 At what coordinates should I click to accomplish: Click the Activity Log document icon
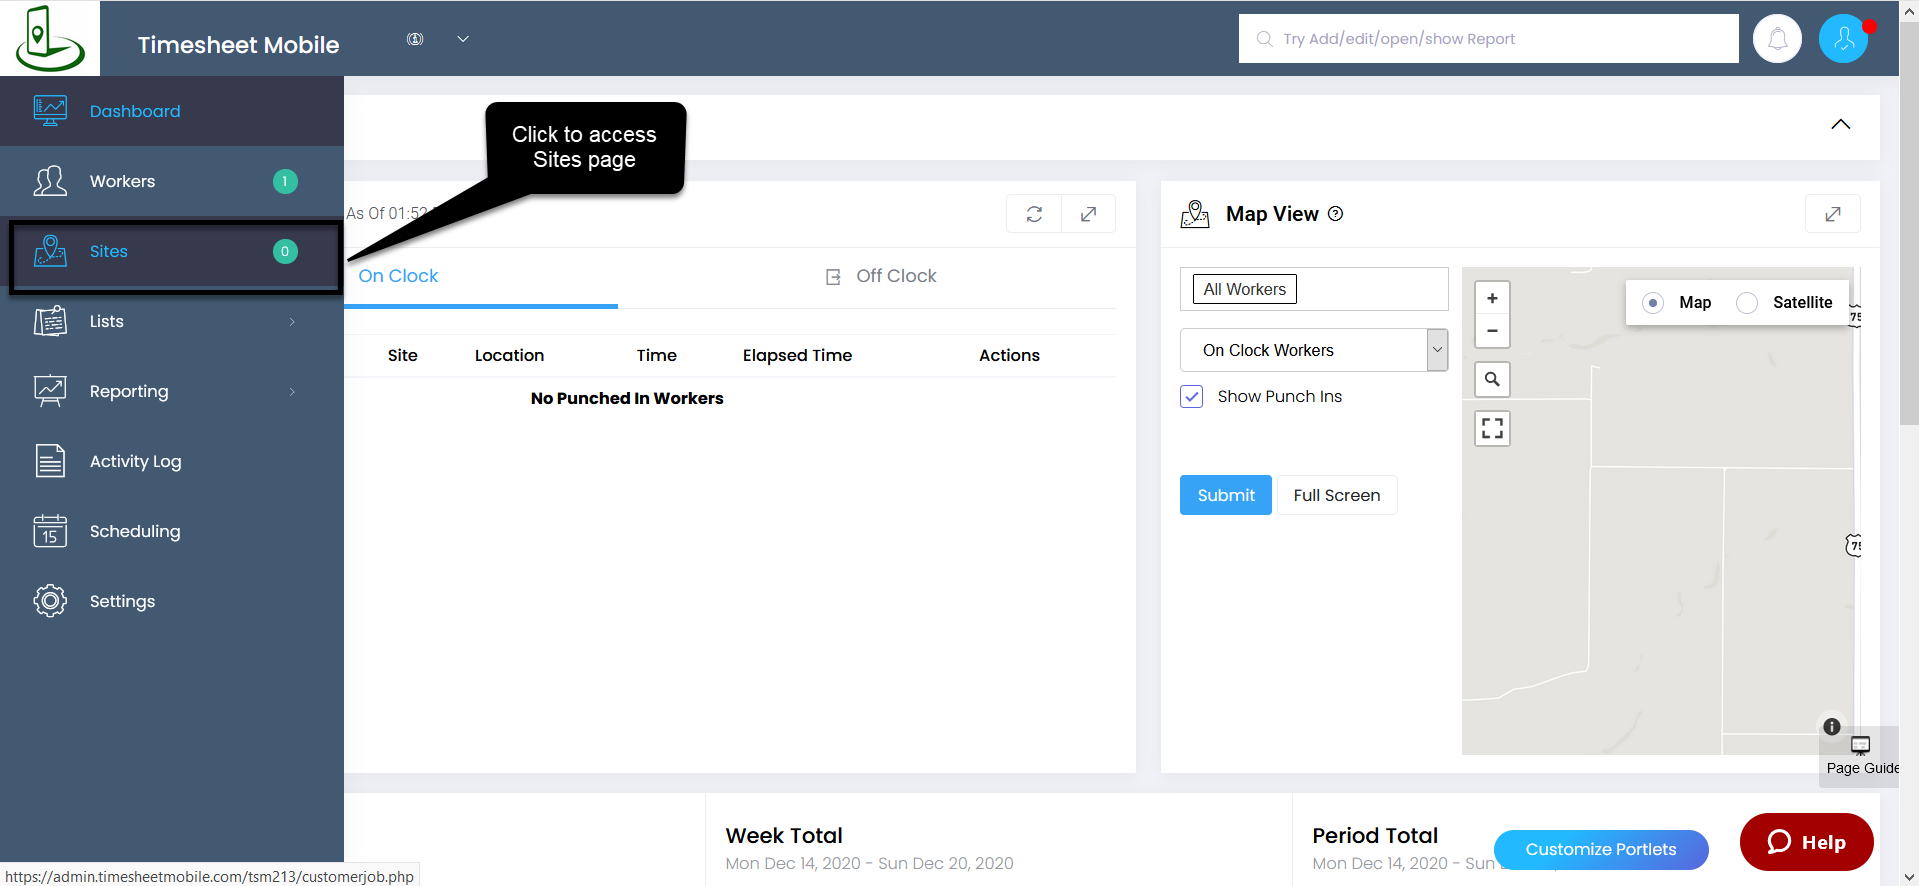(50, 461)
